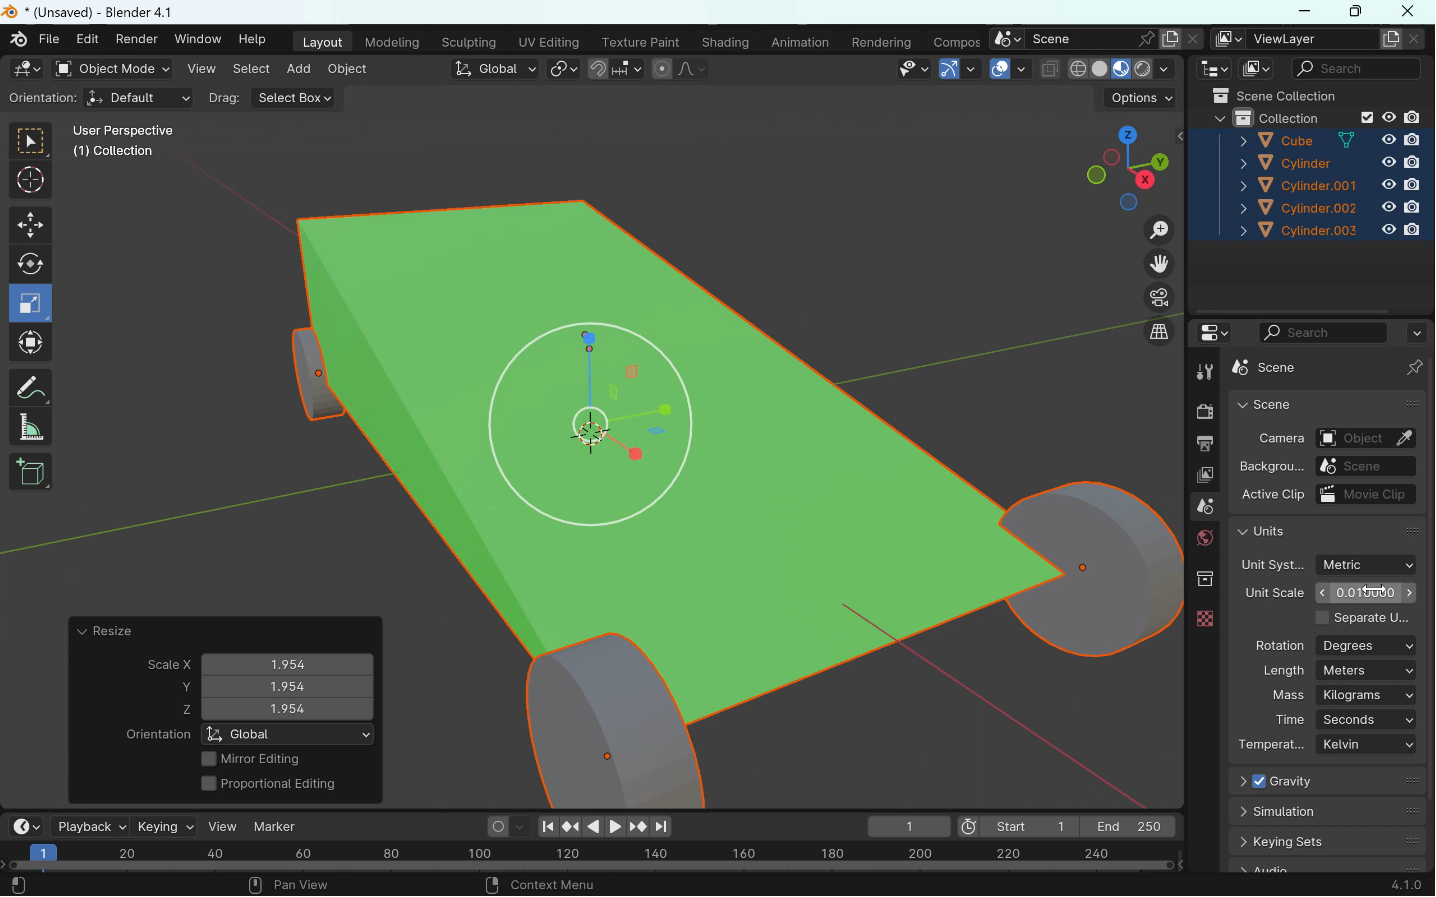Activate the Transform tool

(x=30, y=344)
